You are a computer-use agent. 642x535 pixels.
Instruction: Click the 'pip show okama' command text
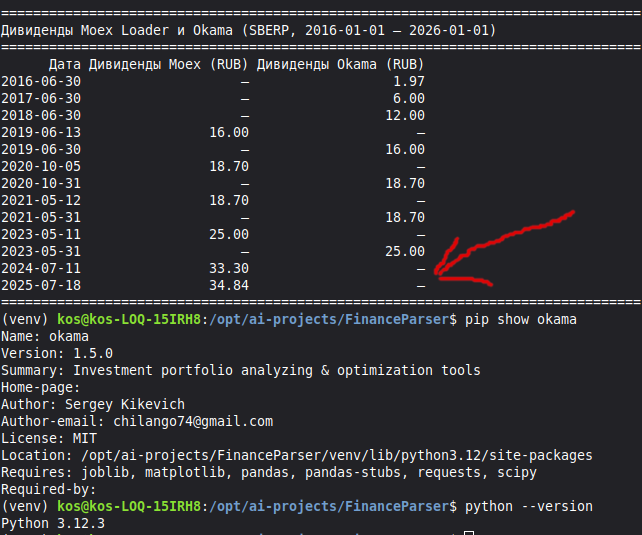pos(520,319)
